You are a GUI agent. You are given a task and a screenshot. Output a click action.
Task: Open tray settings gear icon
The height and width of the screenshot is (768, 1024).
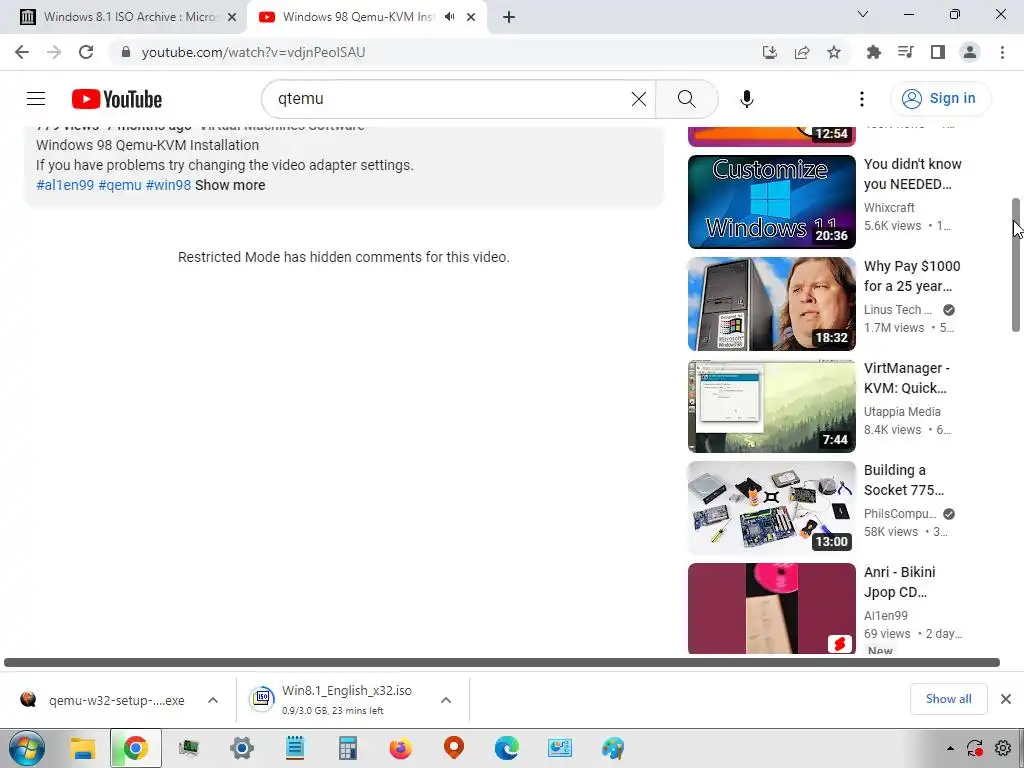point(1003,748)
